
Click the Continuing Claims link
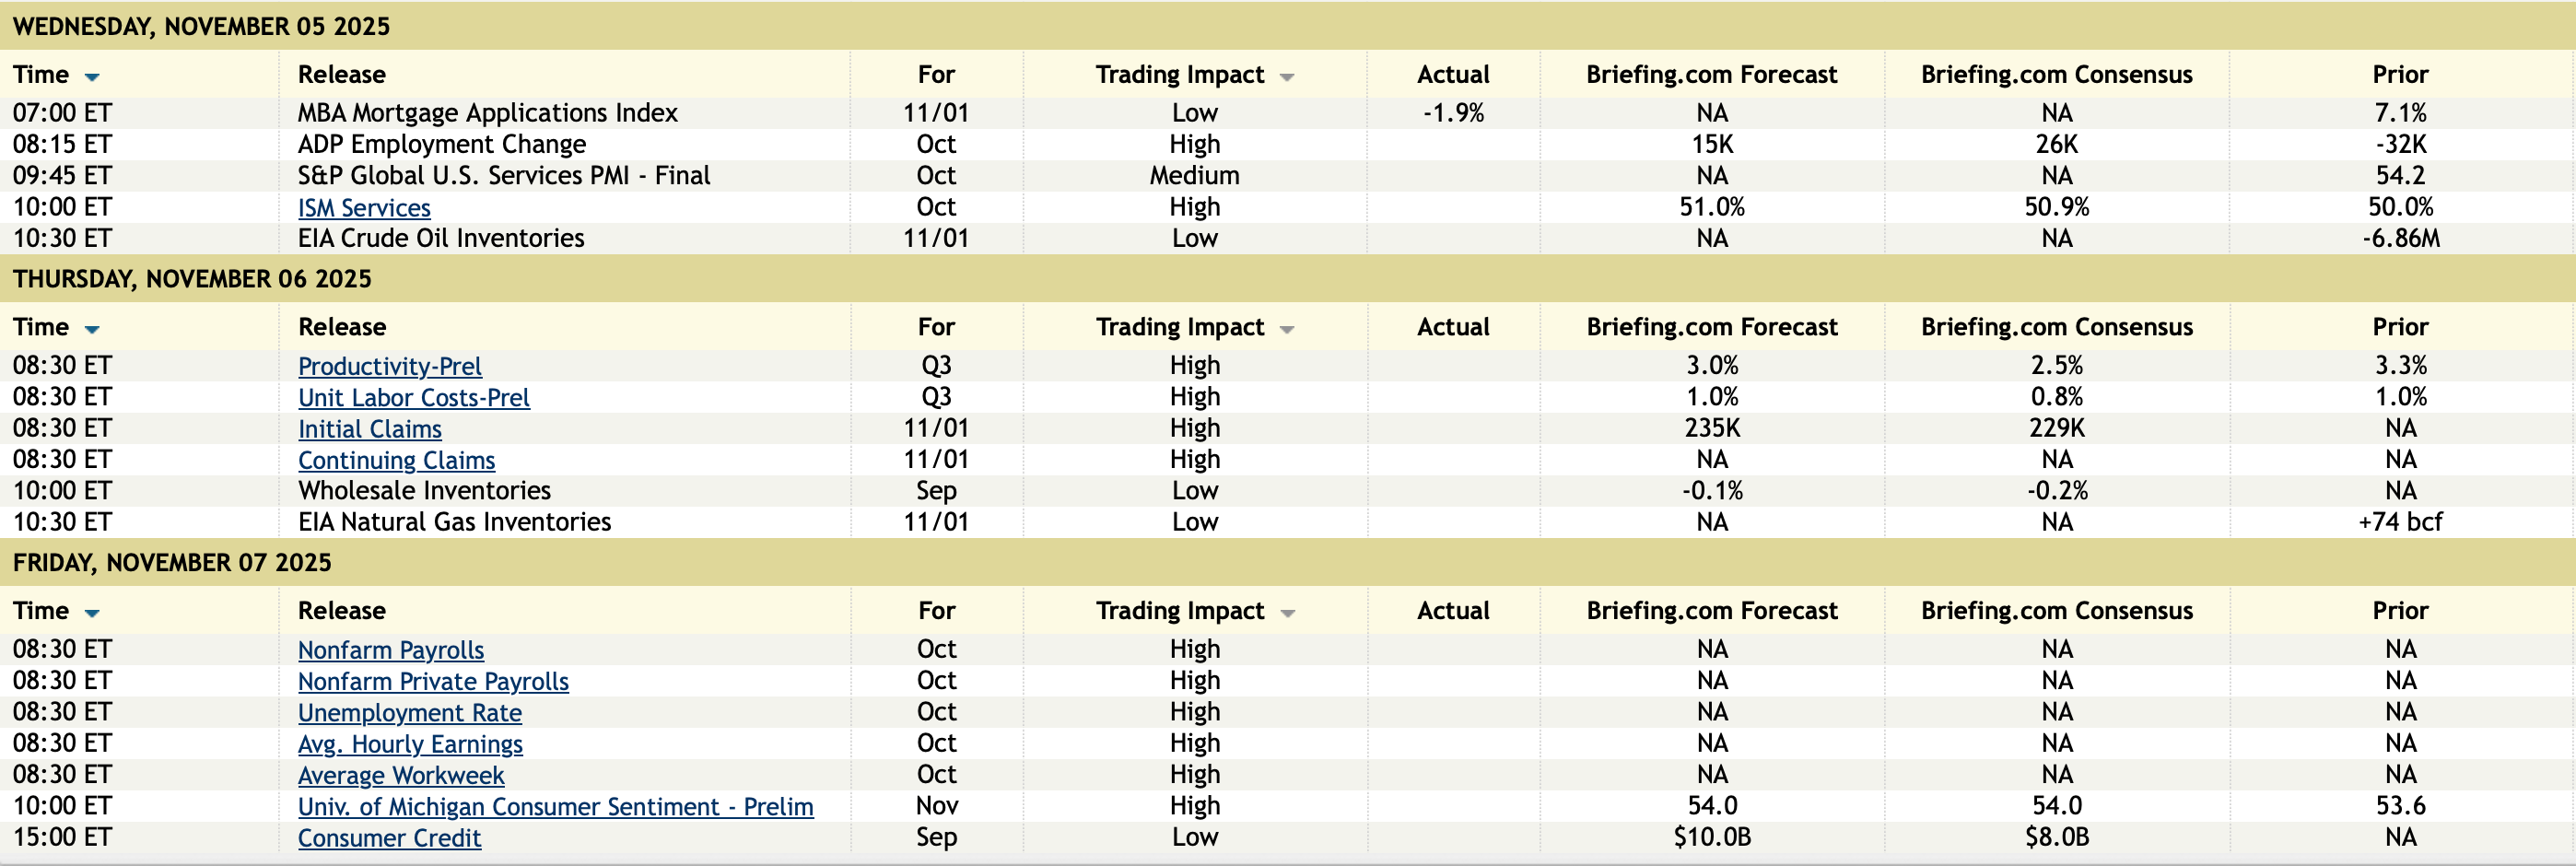396,460
